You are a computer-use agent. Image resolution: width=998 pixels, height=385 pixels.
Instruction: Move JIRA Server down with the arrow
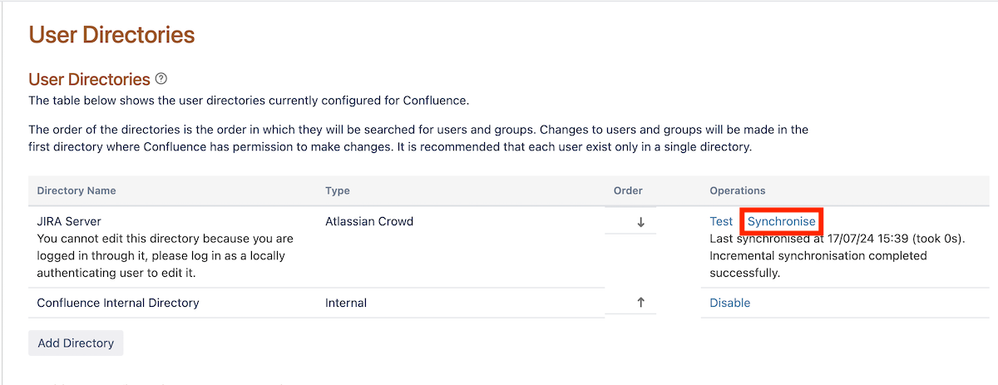(641, 222)
